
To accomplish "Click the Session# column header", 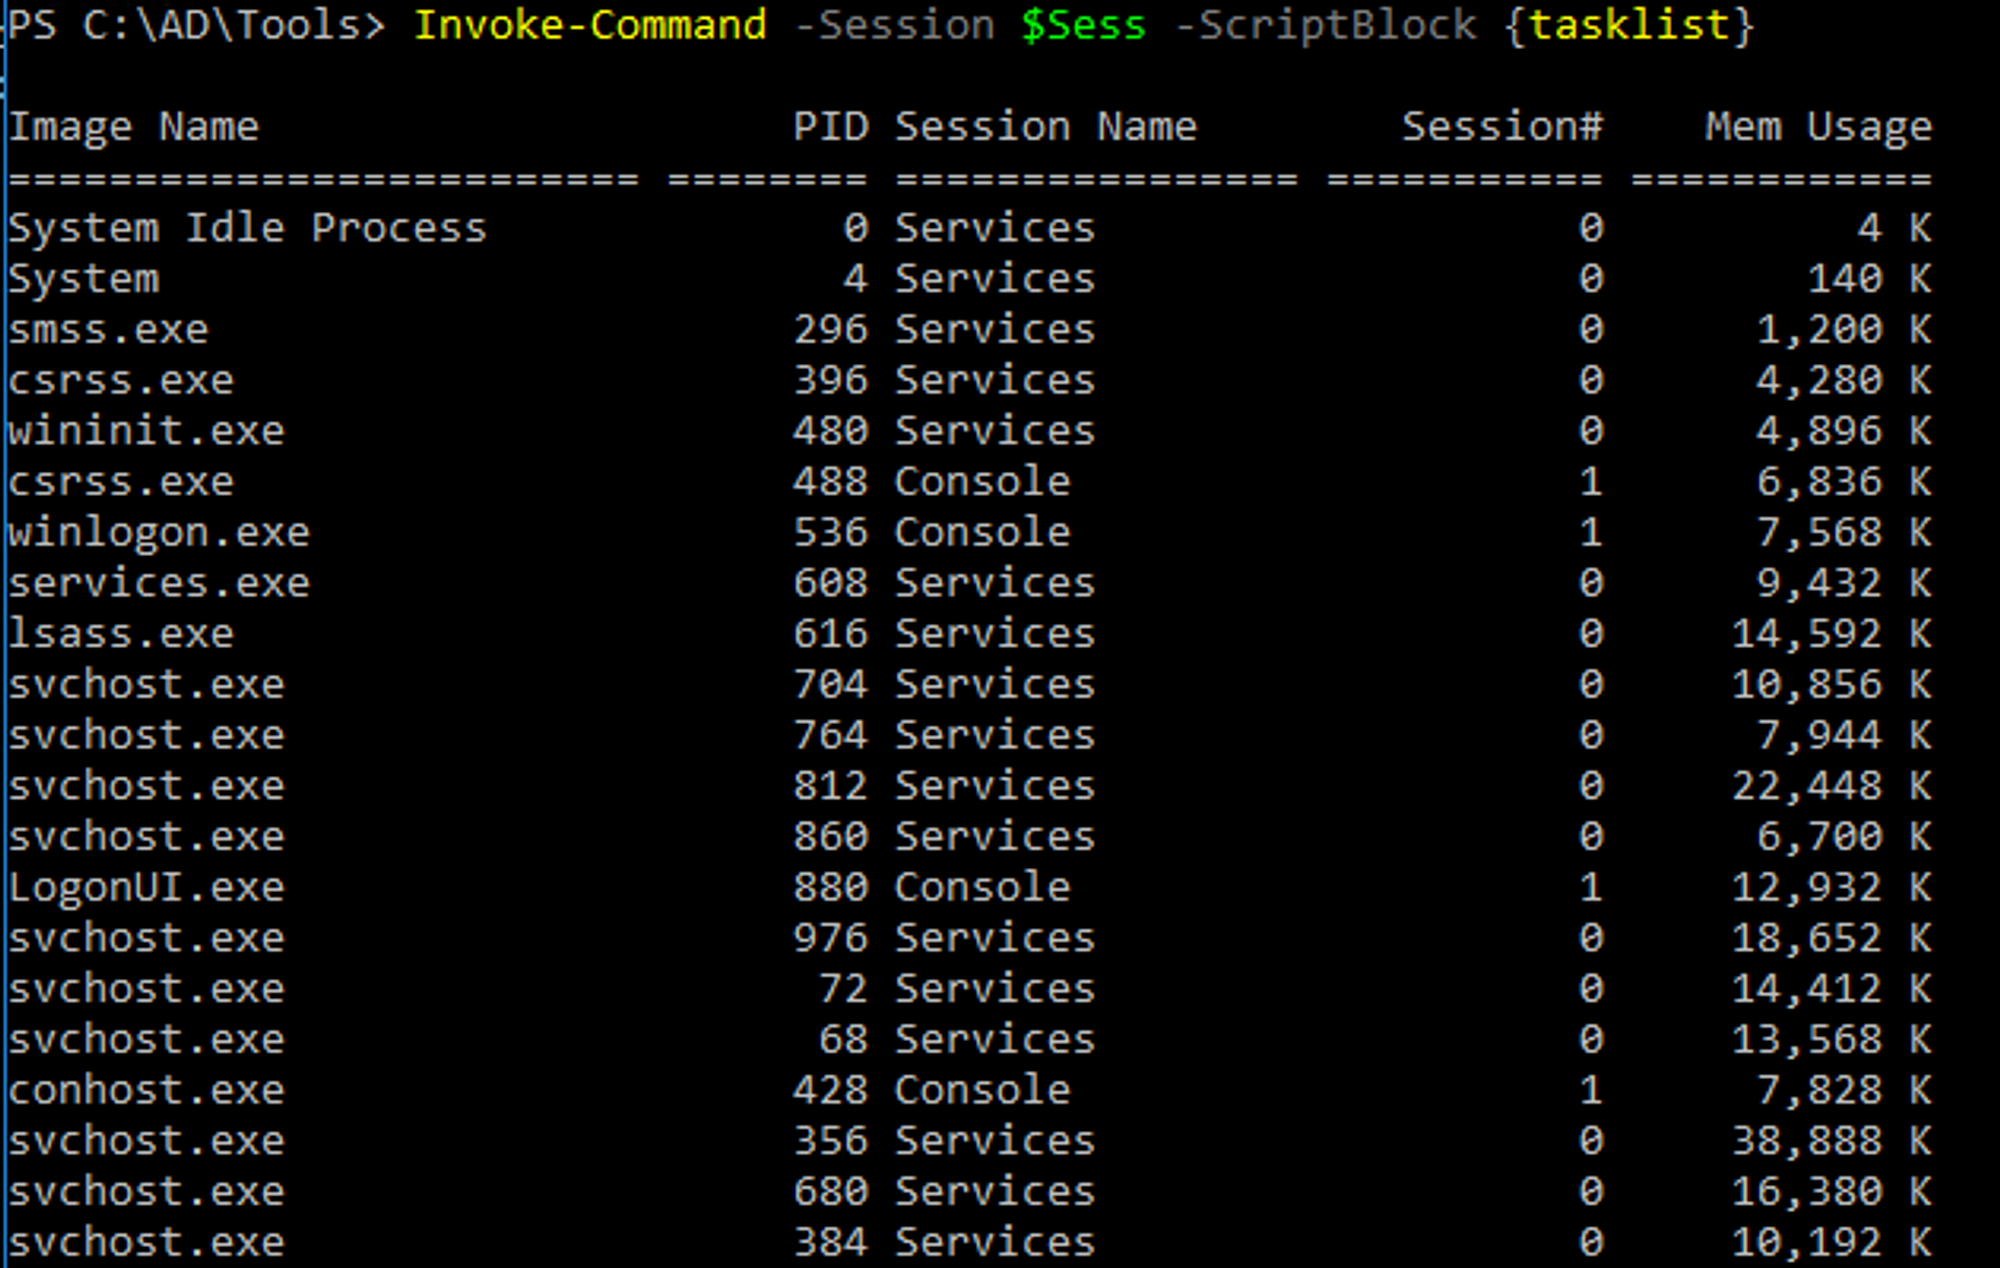I will 1501,127.
